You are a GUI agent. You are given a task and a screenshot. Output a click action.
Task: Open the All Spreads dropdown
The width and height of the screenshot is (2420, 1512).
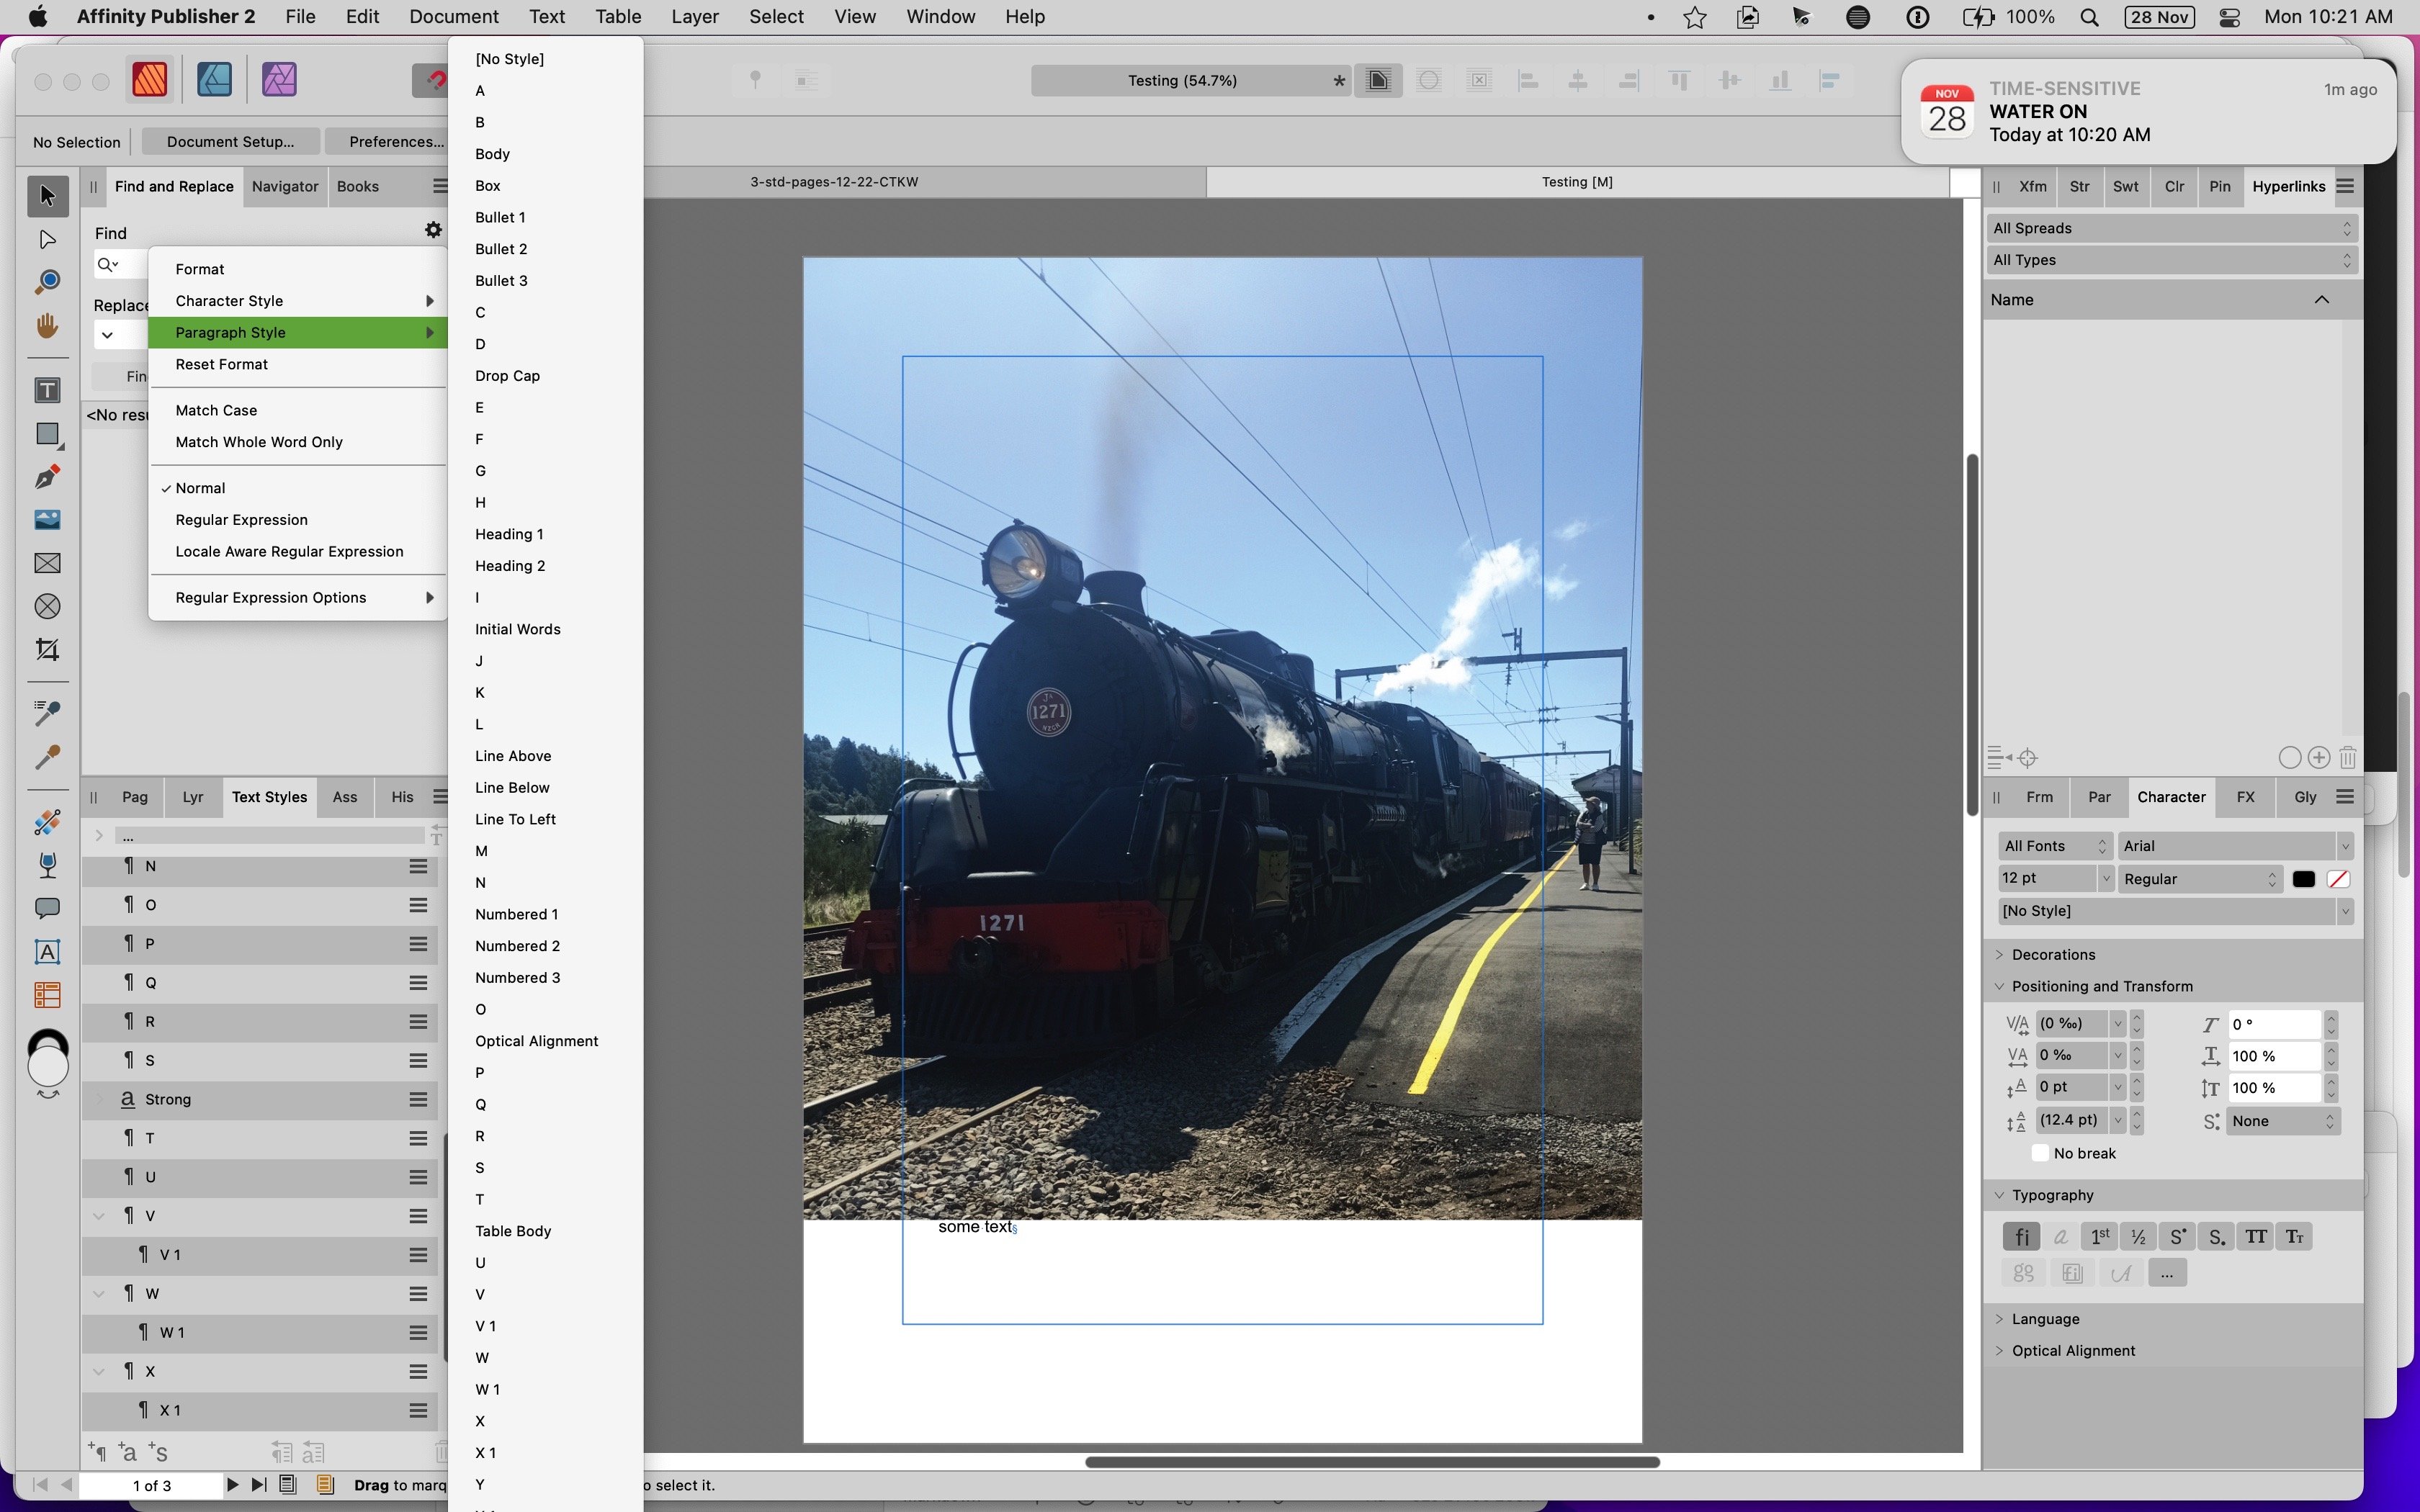[x=2171, y=228]
